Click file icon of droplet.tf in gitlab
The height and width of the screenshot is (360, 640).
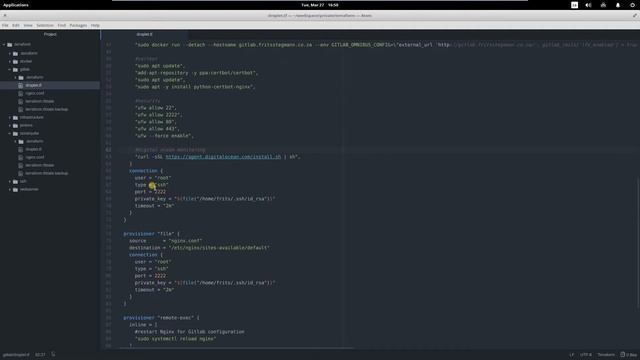coord(21,86)
